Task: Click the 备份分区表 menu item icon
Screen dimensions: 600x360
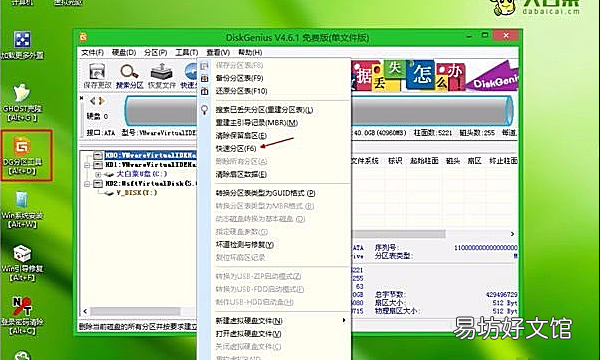Action: pos(205,78)
